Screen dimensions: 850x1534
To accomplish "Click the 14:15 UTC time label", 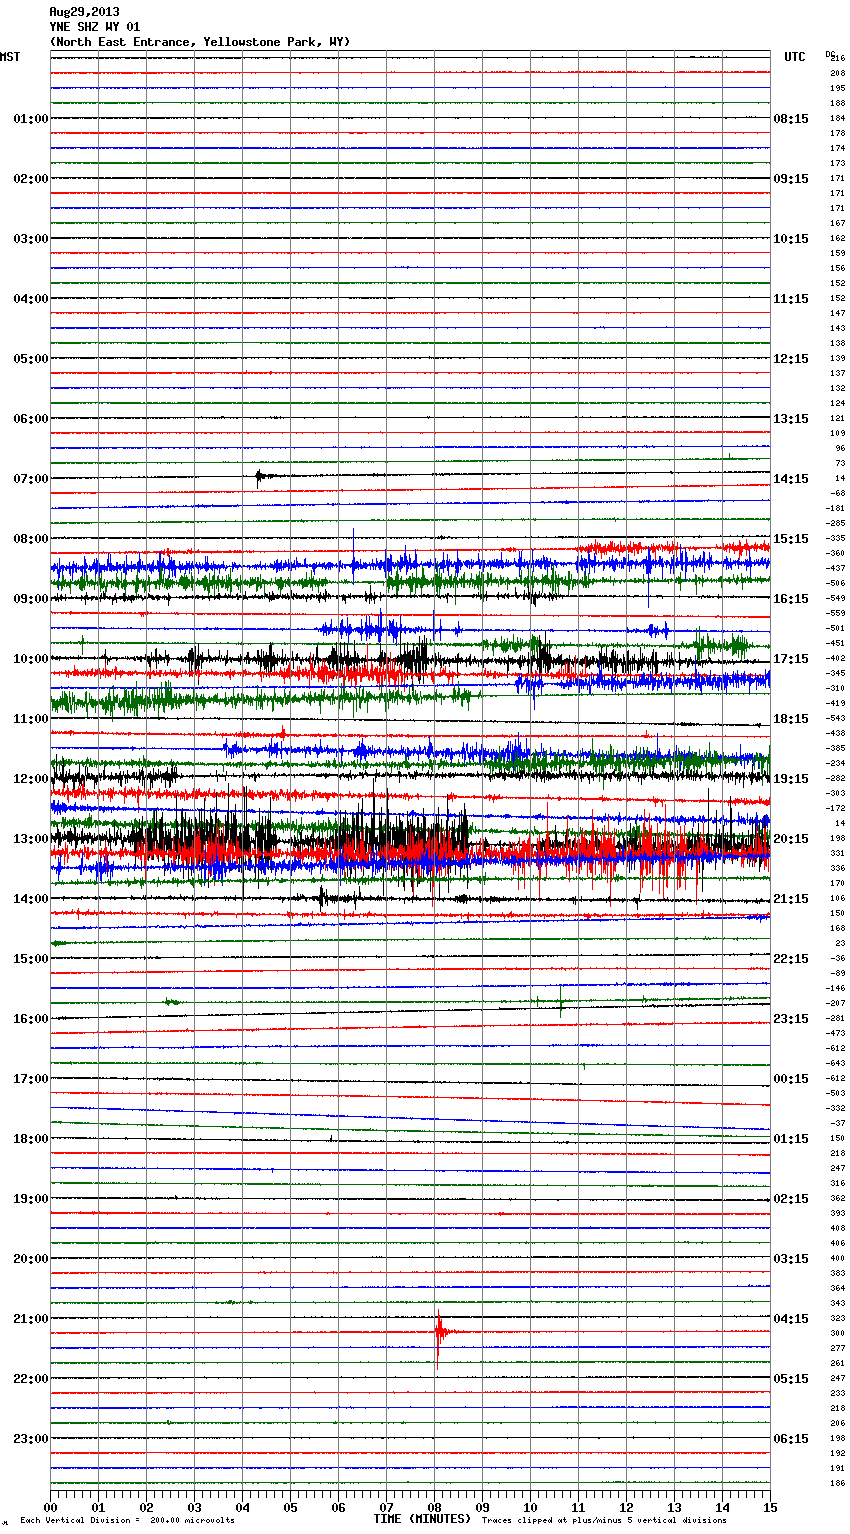I will click(x=791, y=479).
